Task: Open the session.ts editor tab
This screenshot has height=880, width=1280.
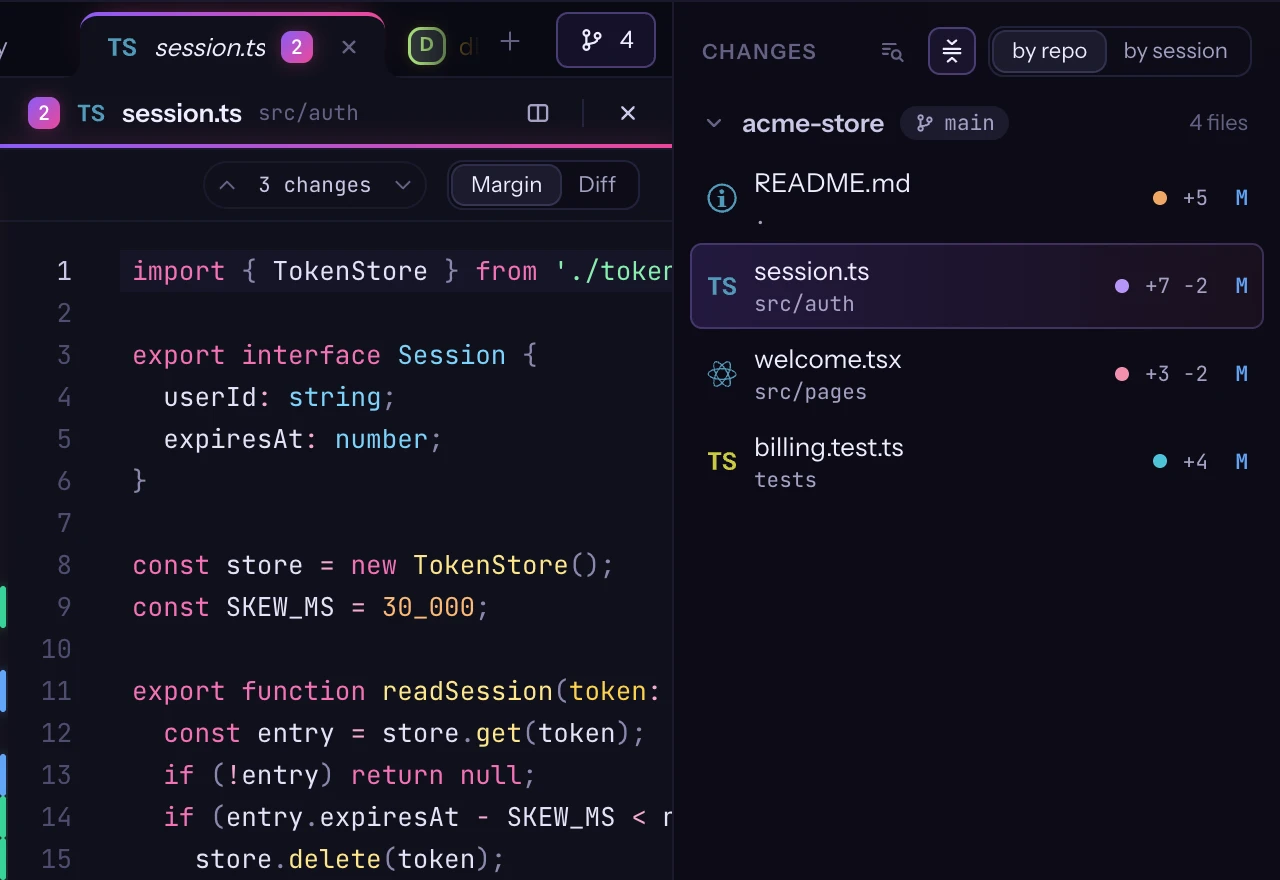Action: 232,46
